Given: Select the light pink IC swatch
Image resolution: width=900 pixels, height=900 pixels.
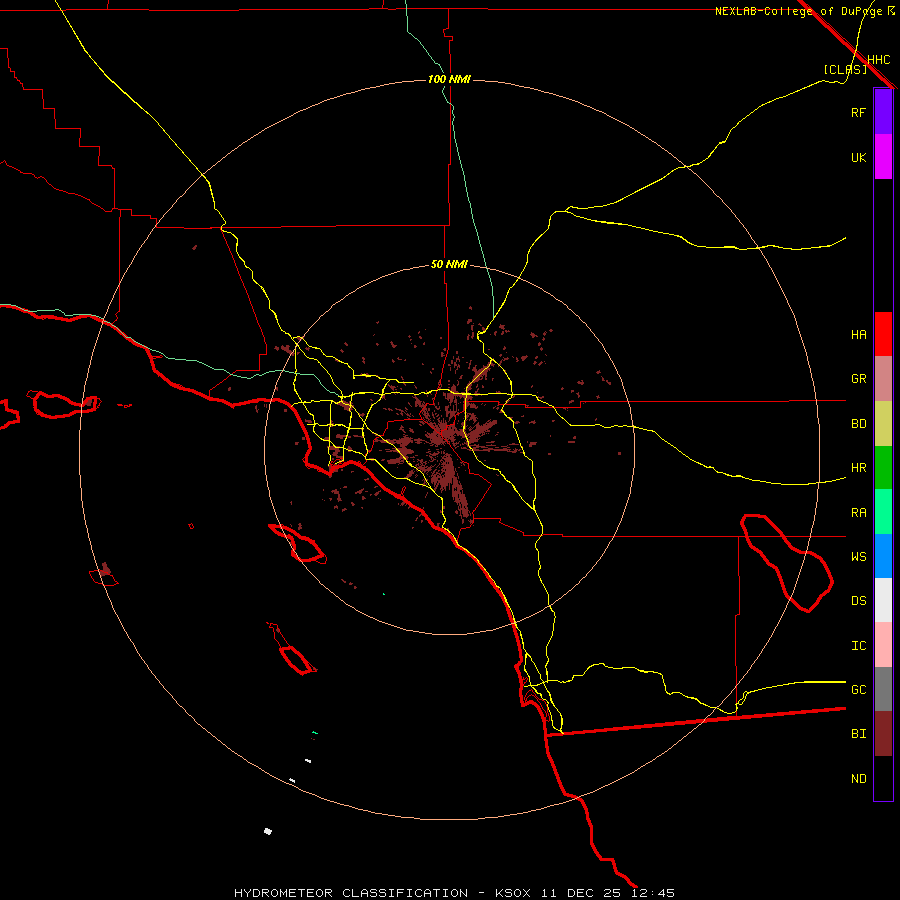Looking at the screenshot, I should (x=883, y=645).
